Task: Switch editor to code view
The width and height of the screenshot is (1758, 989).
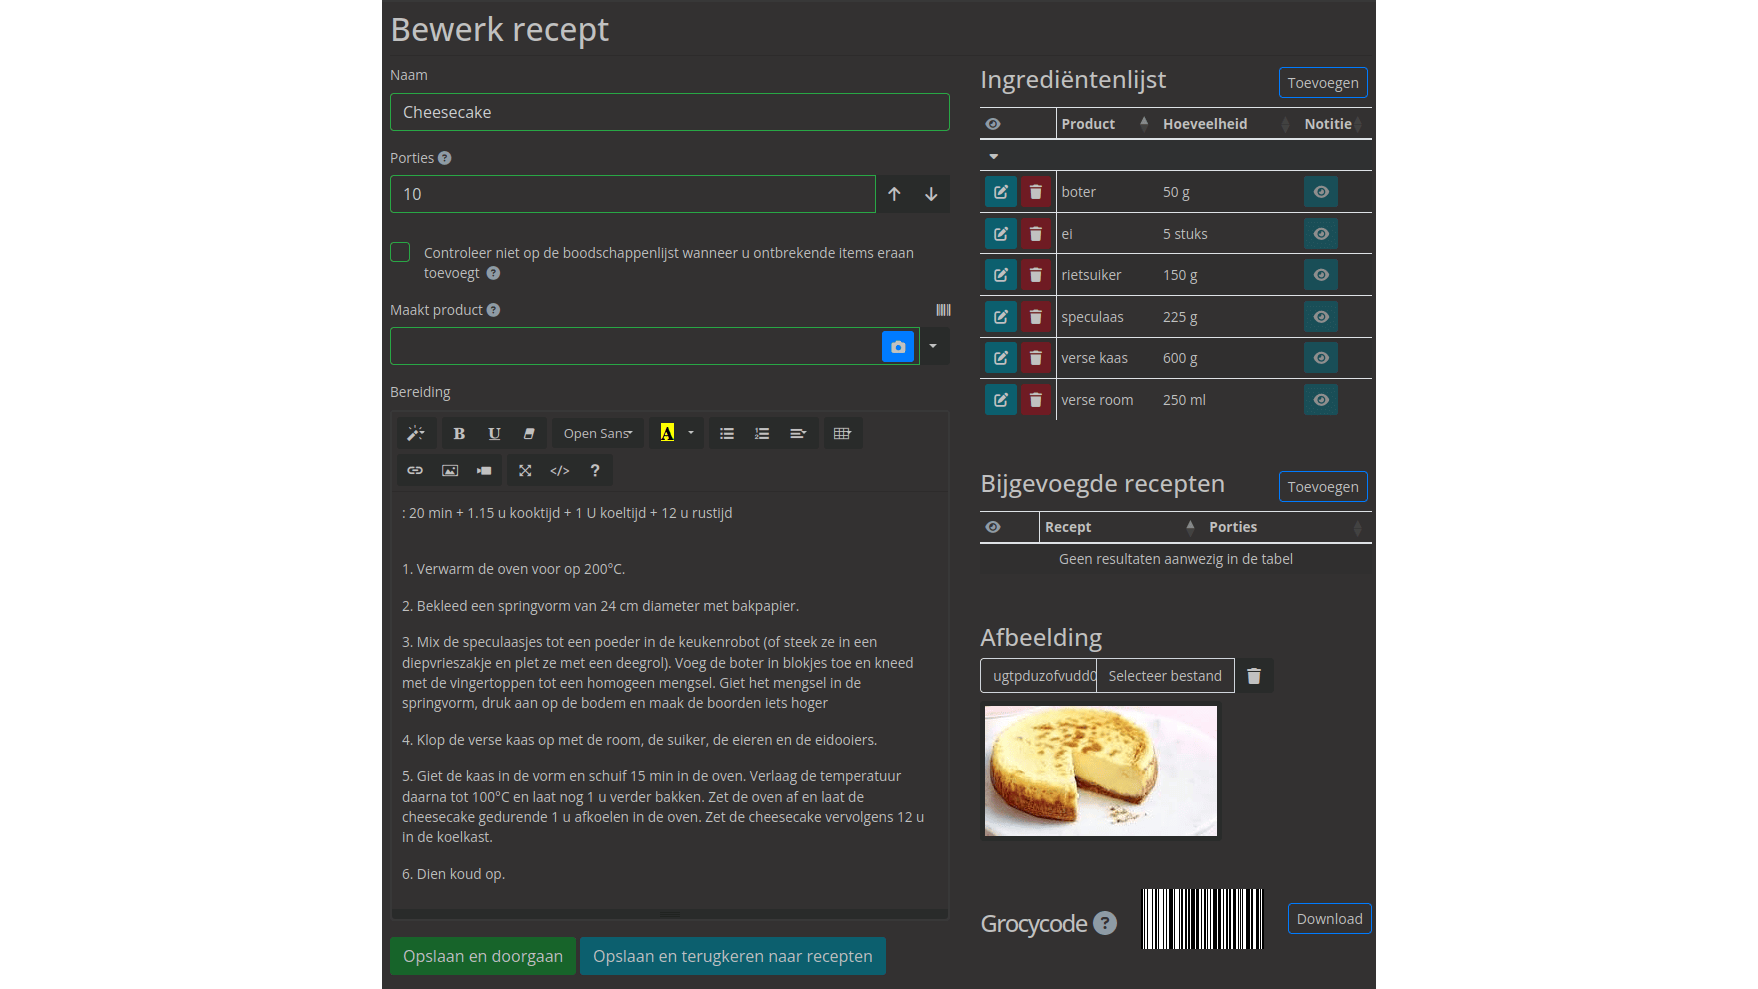Action: tap(560, 470)
